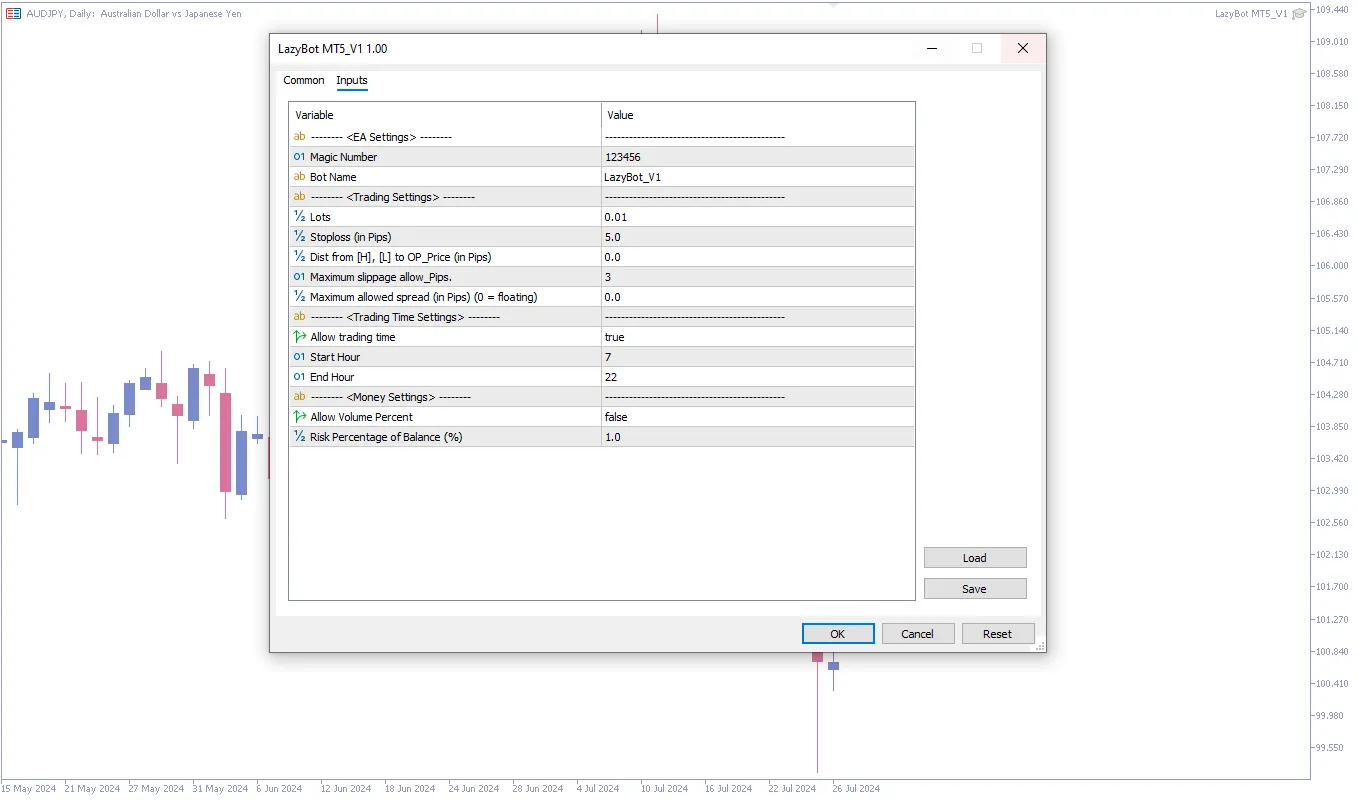This screenshot has height=800, width=1358.
Task: Click the Value column header
Action: 758,115
